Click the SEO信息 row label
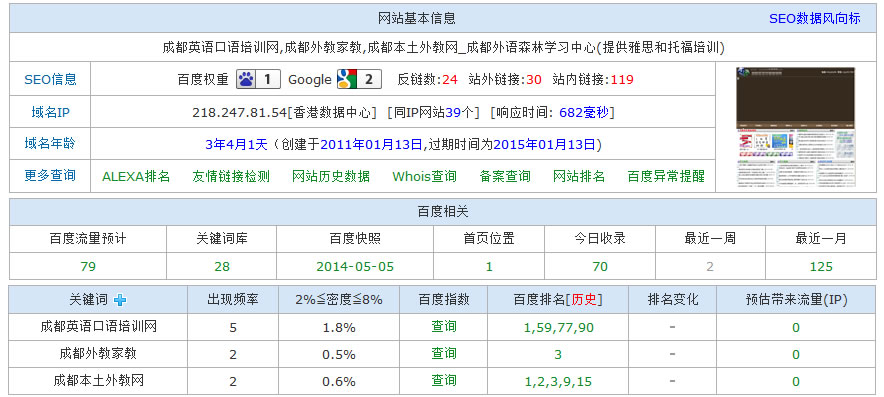The height and width of the screenshot is (397, 884). pyautogui.click(x=50, y=80)
